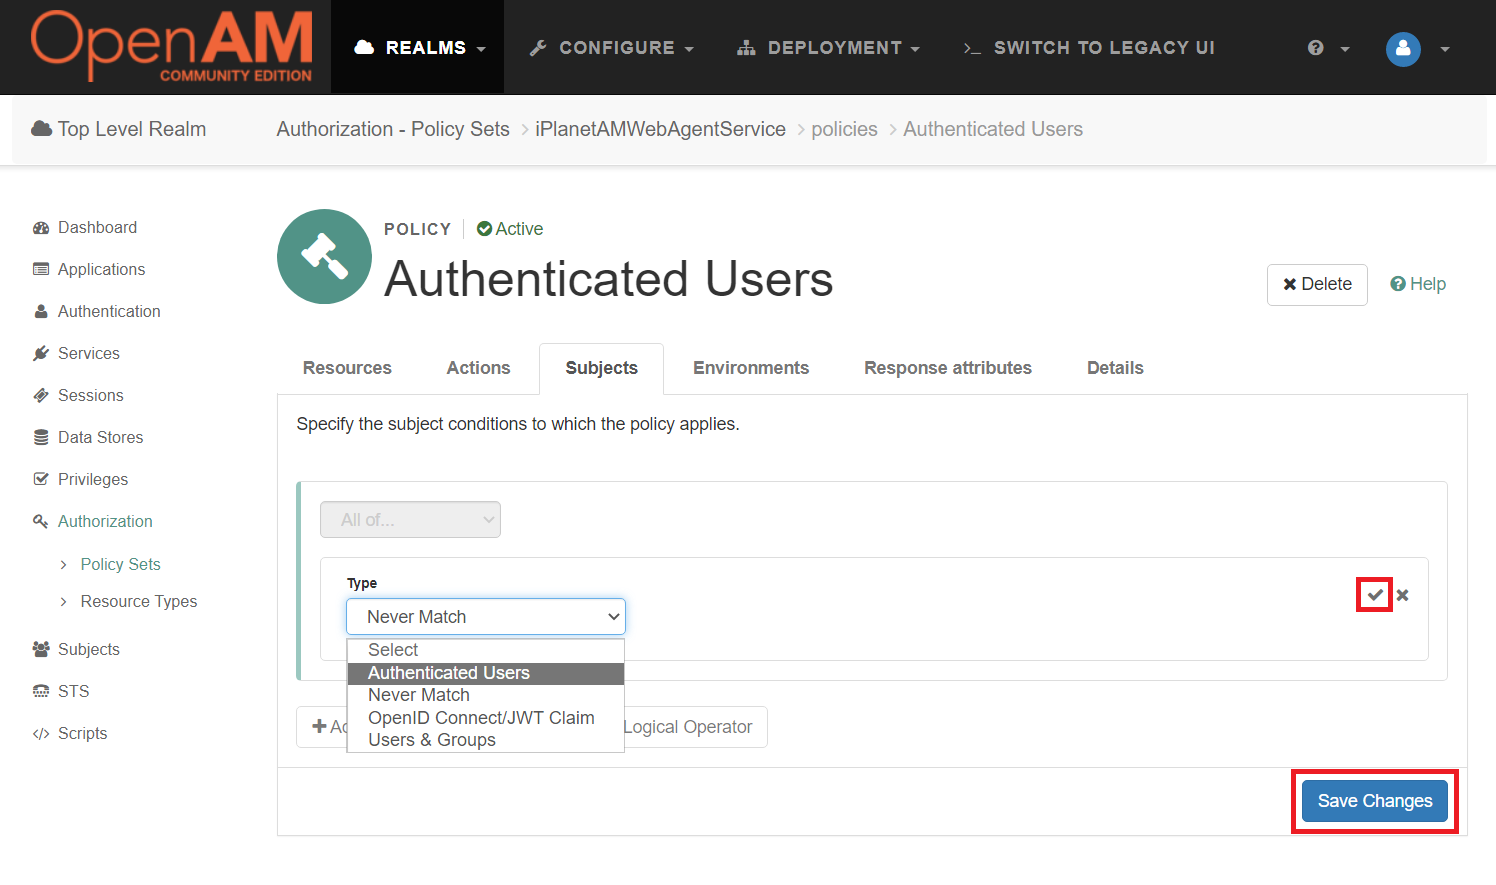Open Data Stores section

(100, 437)
